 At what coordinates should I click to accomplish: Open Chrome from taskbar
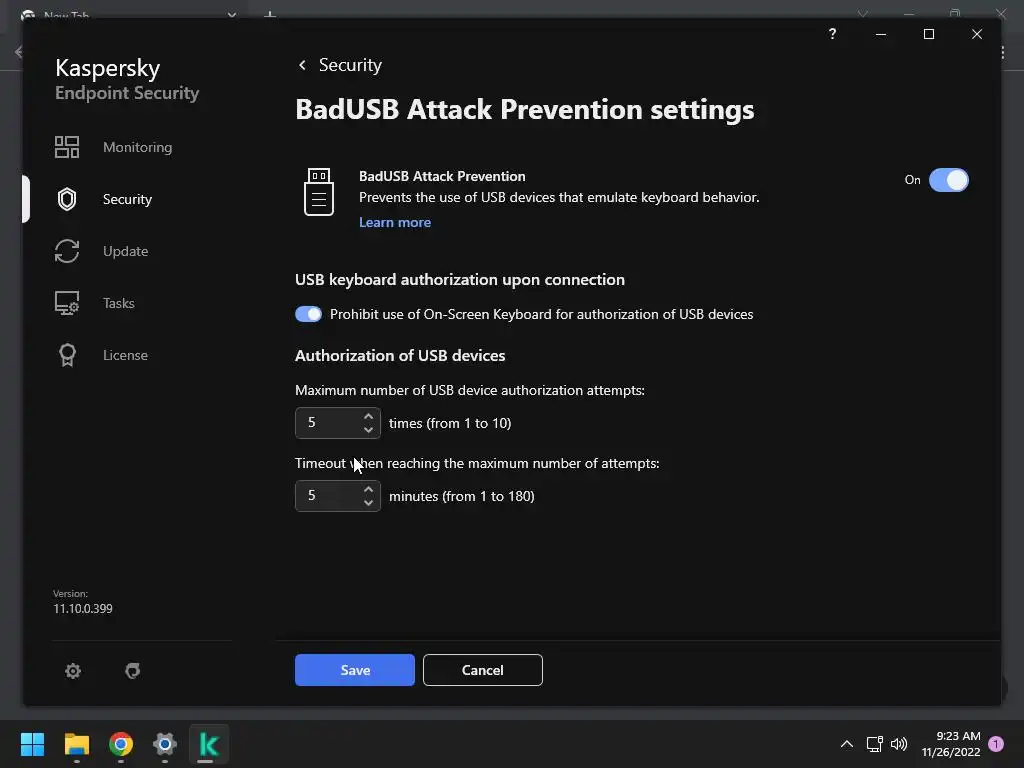point(121,744)
